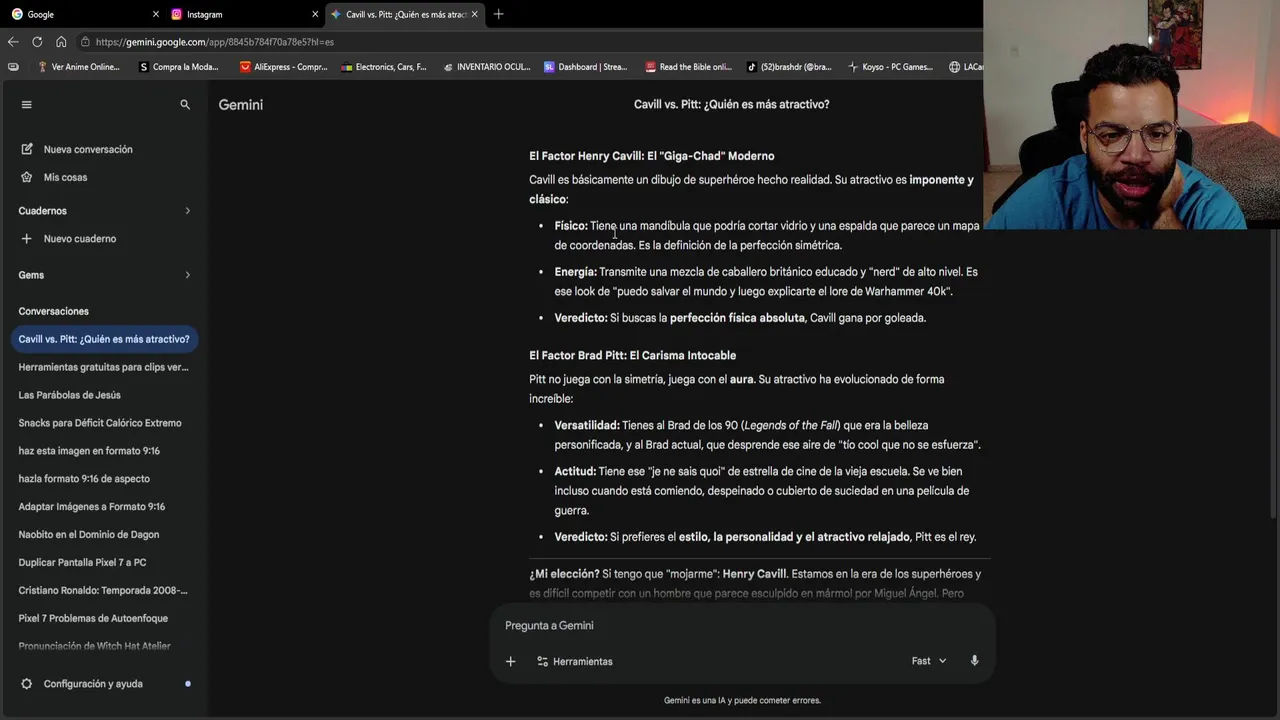Start voice input with microphone

974,661
